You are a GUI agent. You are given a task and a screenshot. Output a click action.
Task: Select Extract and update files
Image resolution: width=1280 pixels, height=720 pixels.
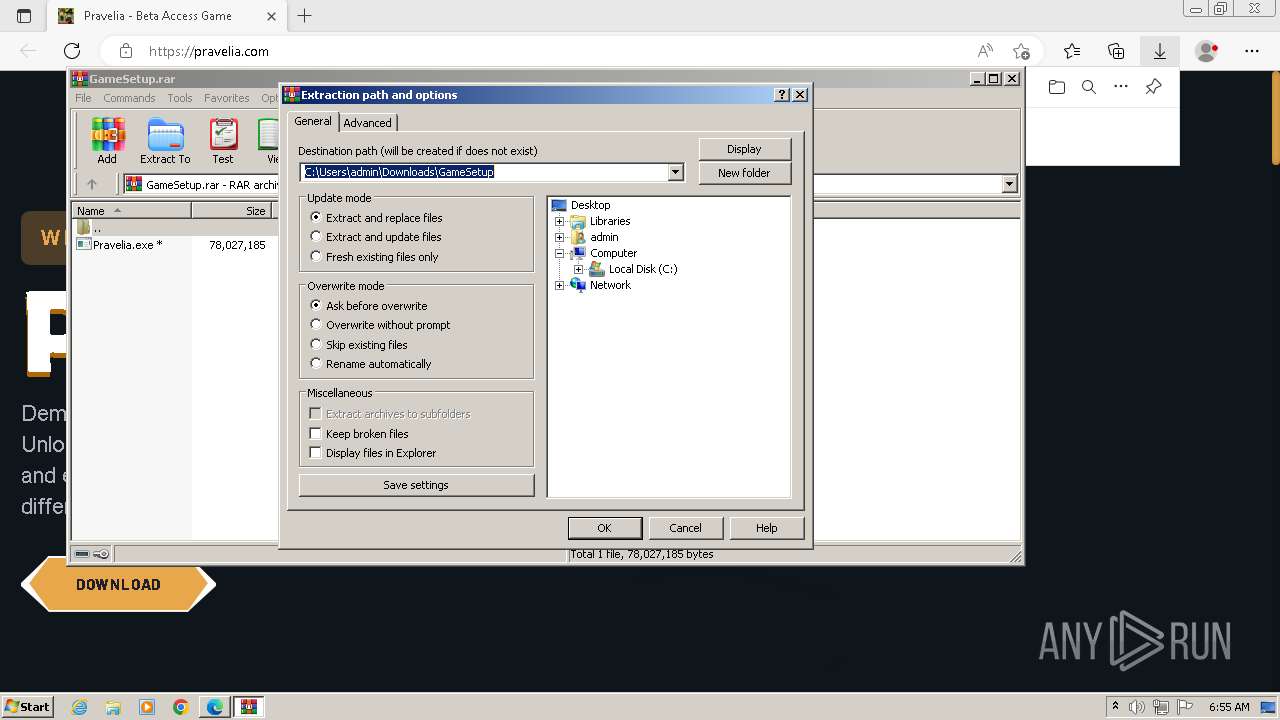[x=376, y=237]
